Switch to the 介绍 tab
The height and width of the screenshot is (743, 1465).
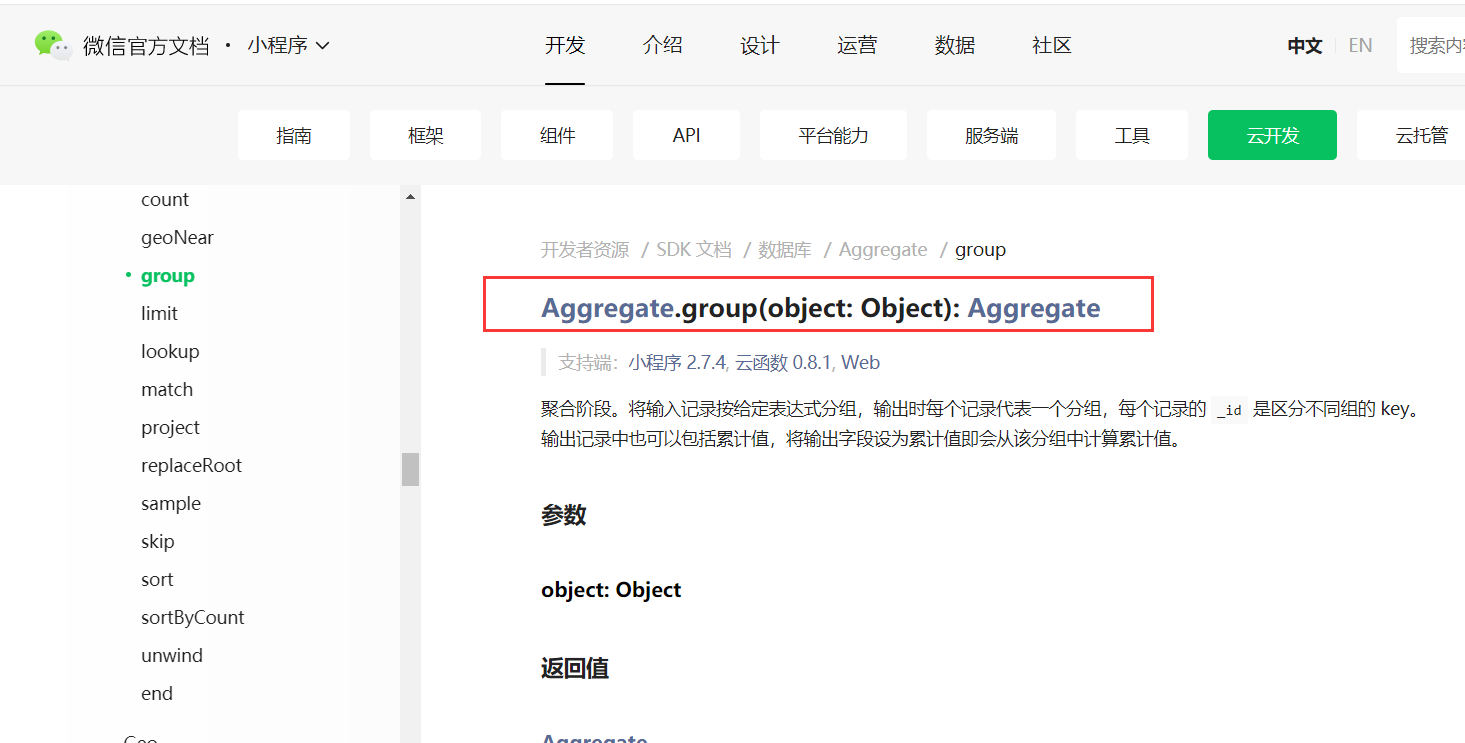(662, 45)
